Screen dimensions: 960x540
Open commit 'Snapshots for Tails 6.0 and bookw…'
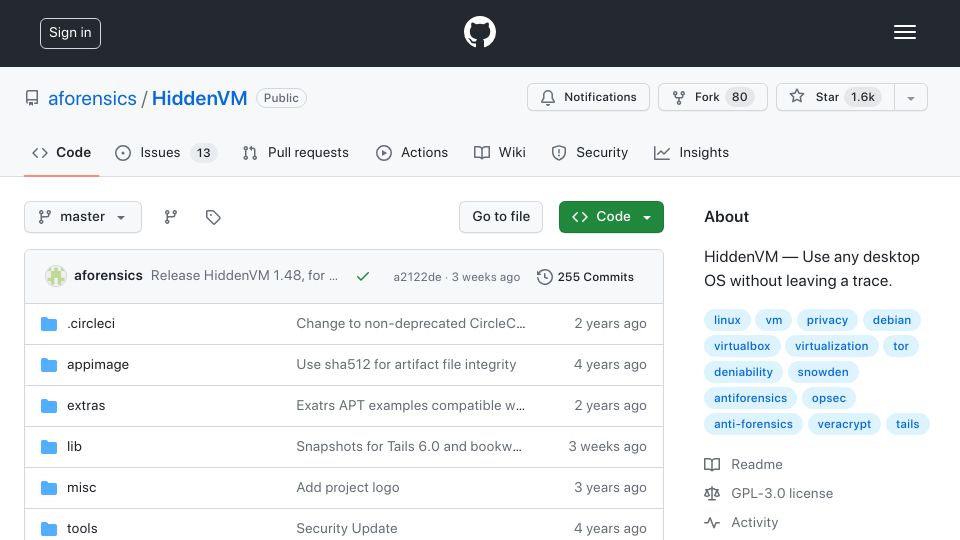point(409,446)
